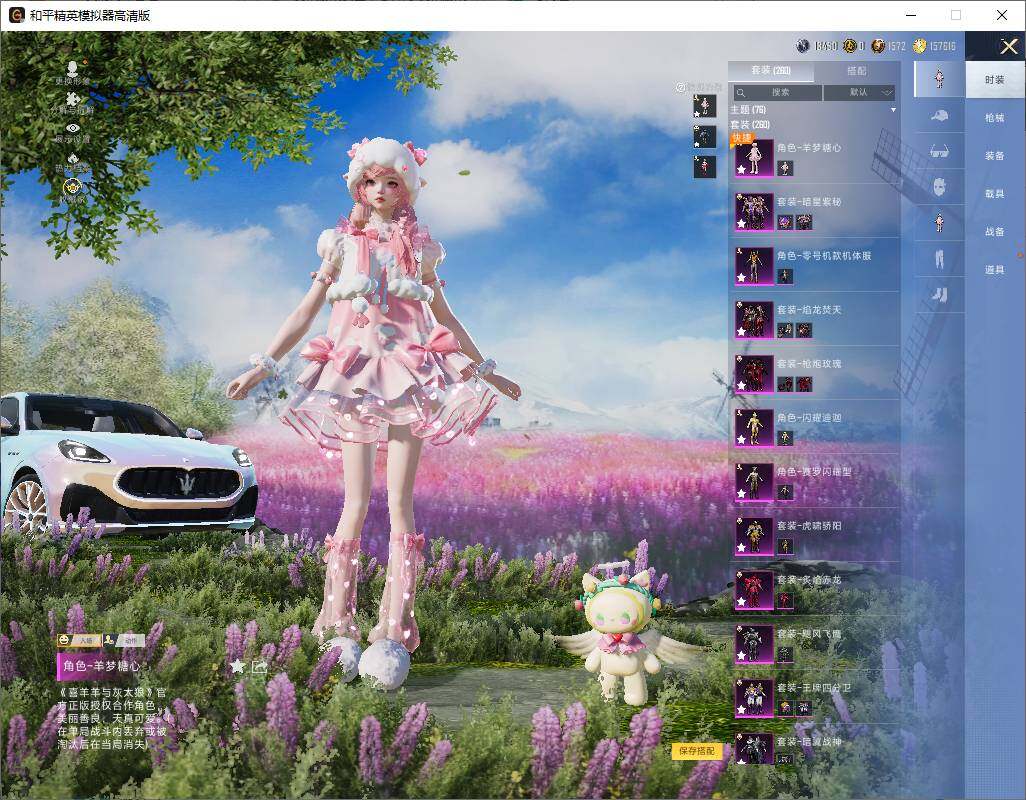The width and height of the screenshot is (1026, 800).
Task: Select the 套装-暗星紫秘 outfit thumbnail
Action: (x=754, y=212)
